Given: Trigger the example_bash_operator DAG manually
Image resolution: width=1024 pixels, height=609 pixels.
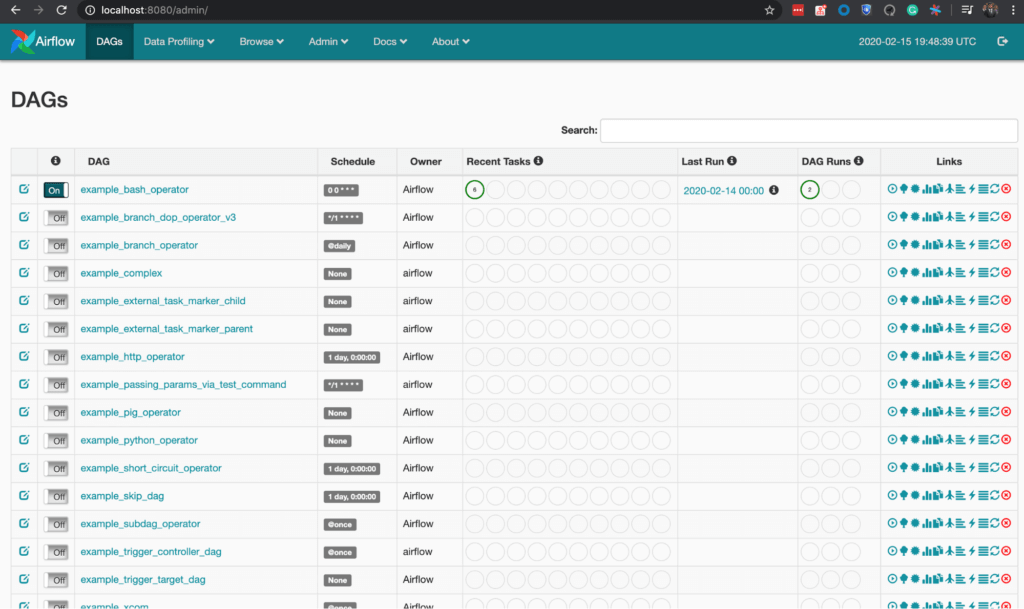Looking at the screenshot, I should 892,189.
